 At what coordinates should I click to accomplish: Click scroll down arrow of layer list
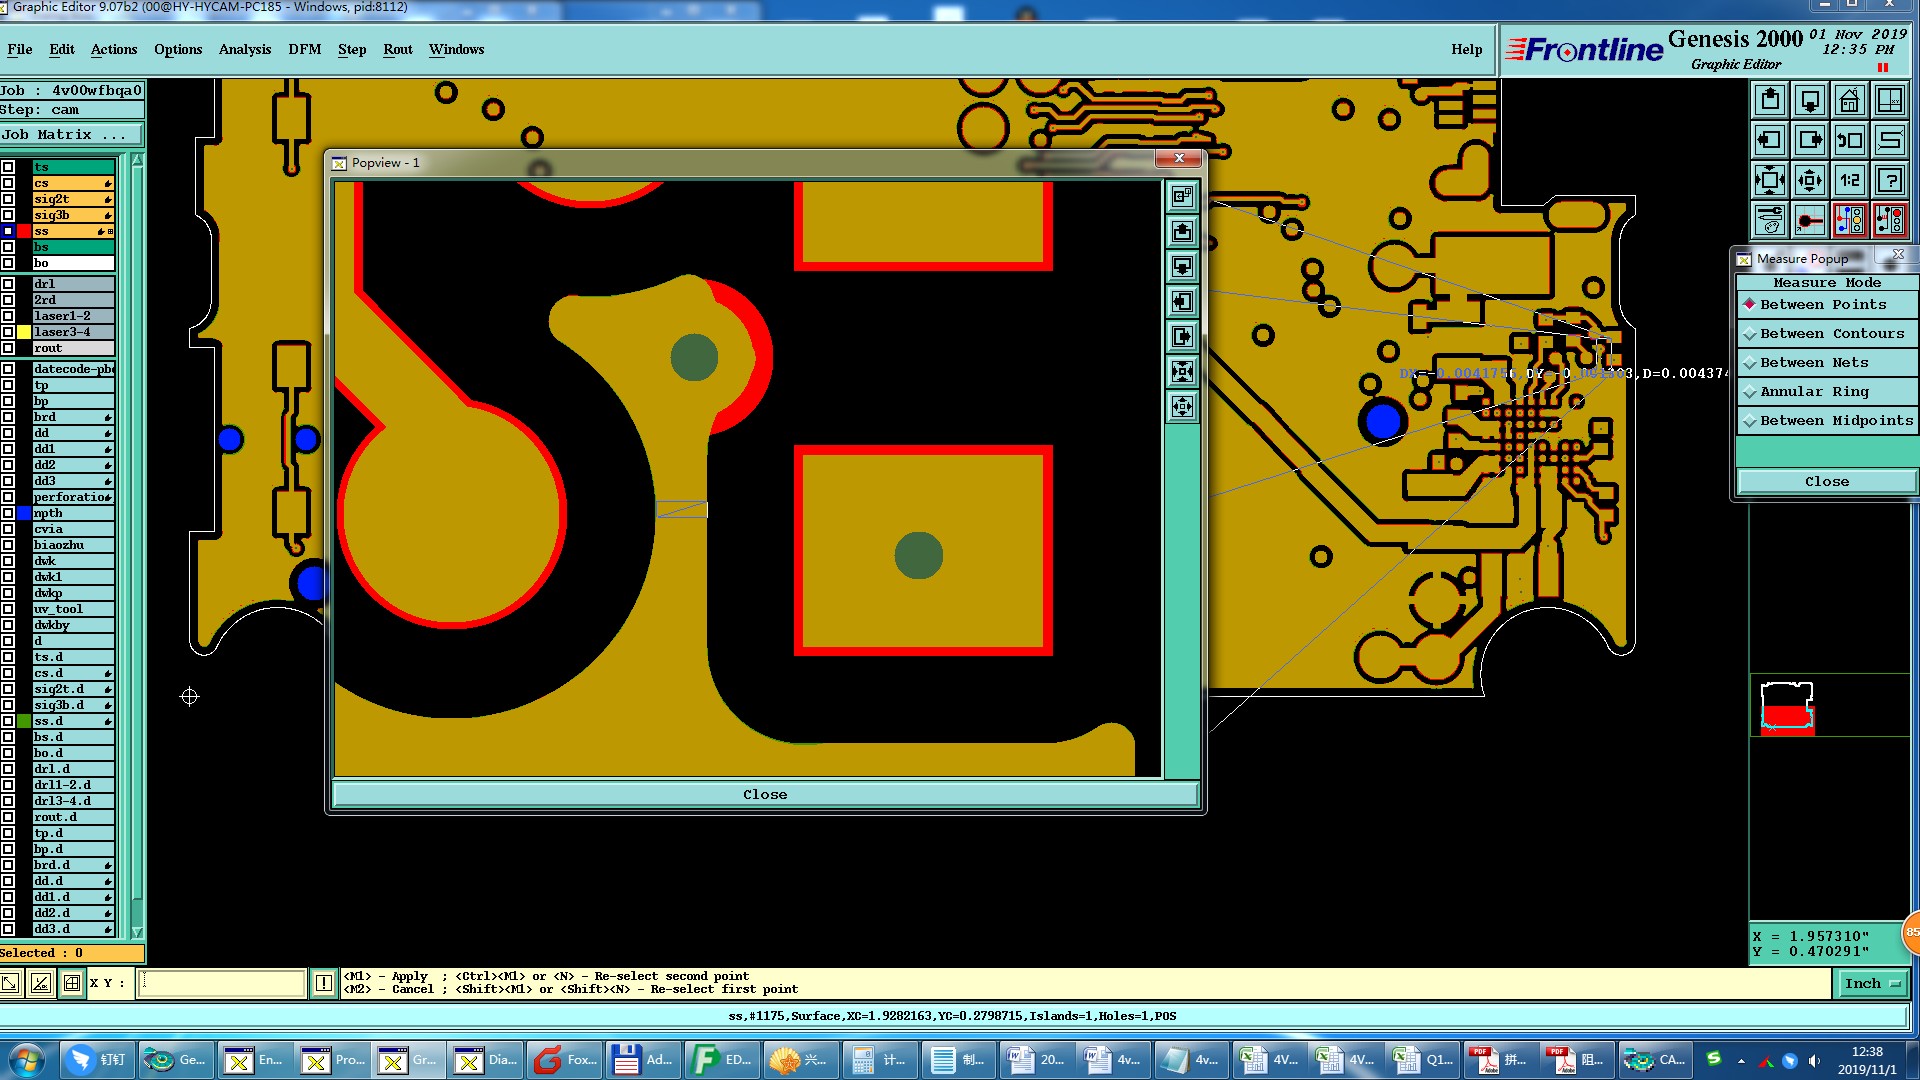pos(137,932)
